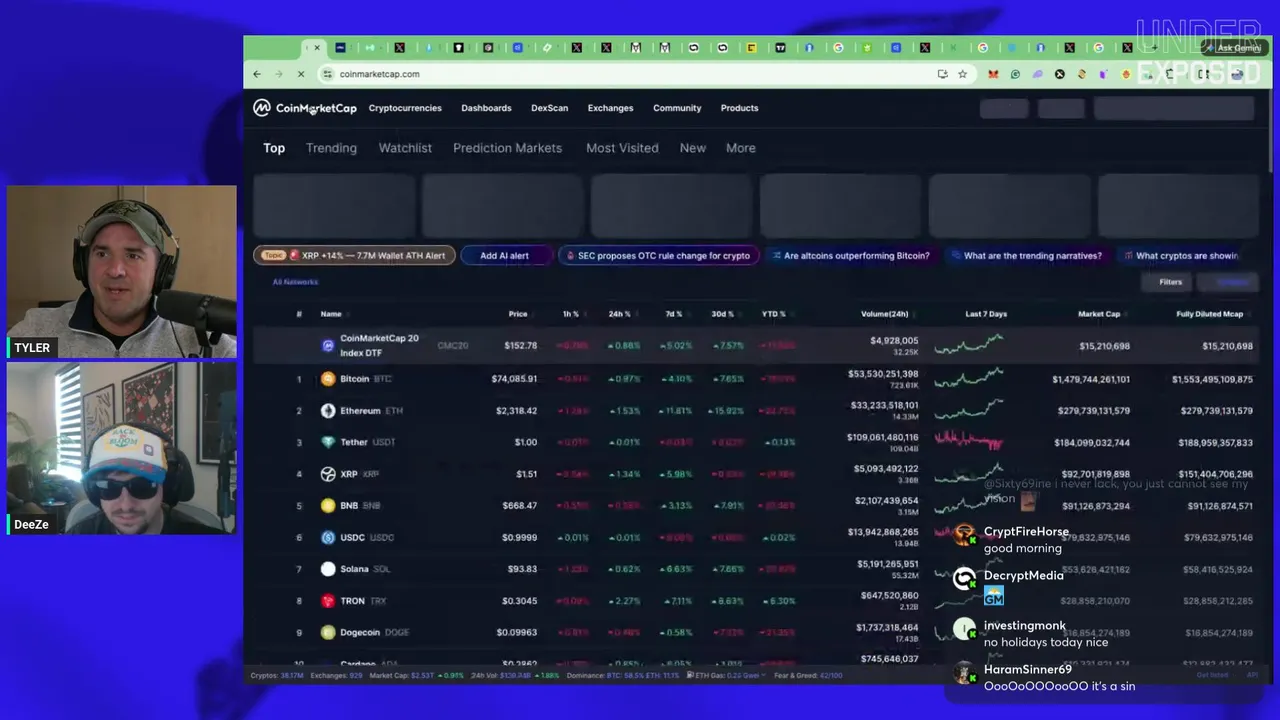Click the Tether coin icon
The width and height of the screenshot is (1280, 720).
click(x=328, y=442)
